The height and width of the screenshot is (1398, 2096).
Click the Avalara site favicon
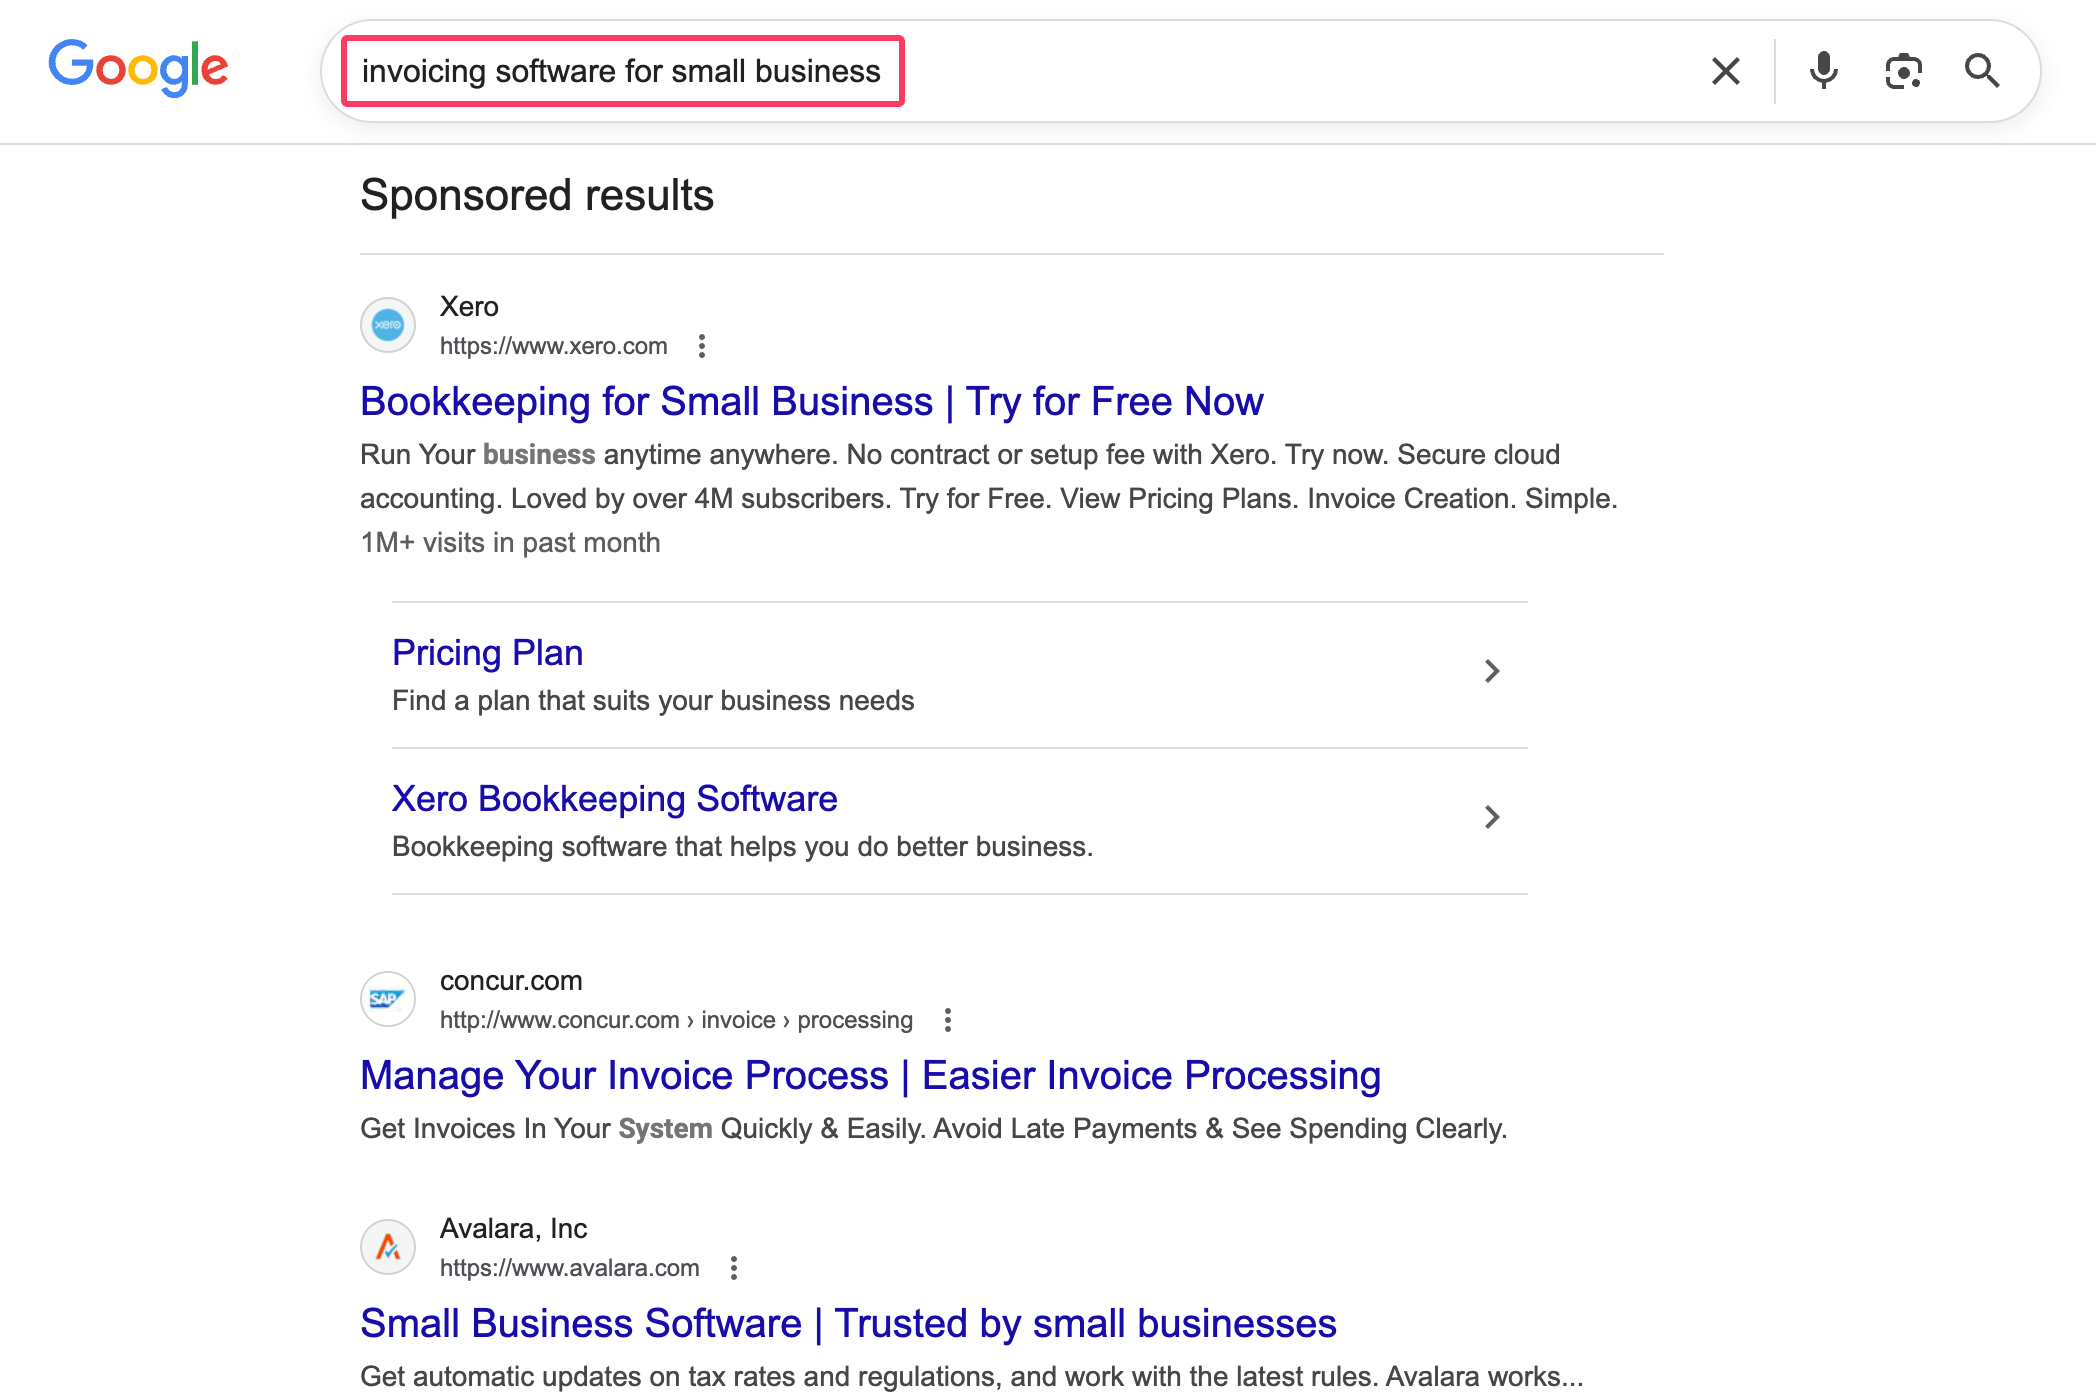[387, 1247]
